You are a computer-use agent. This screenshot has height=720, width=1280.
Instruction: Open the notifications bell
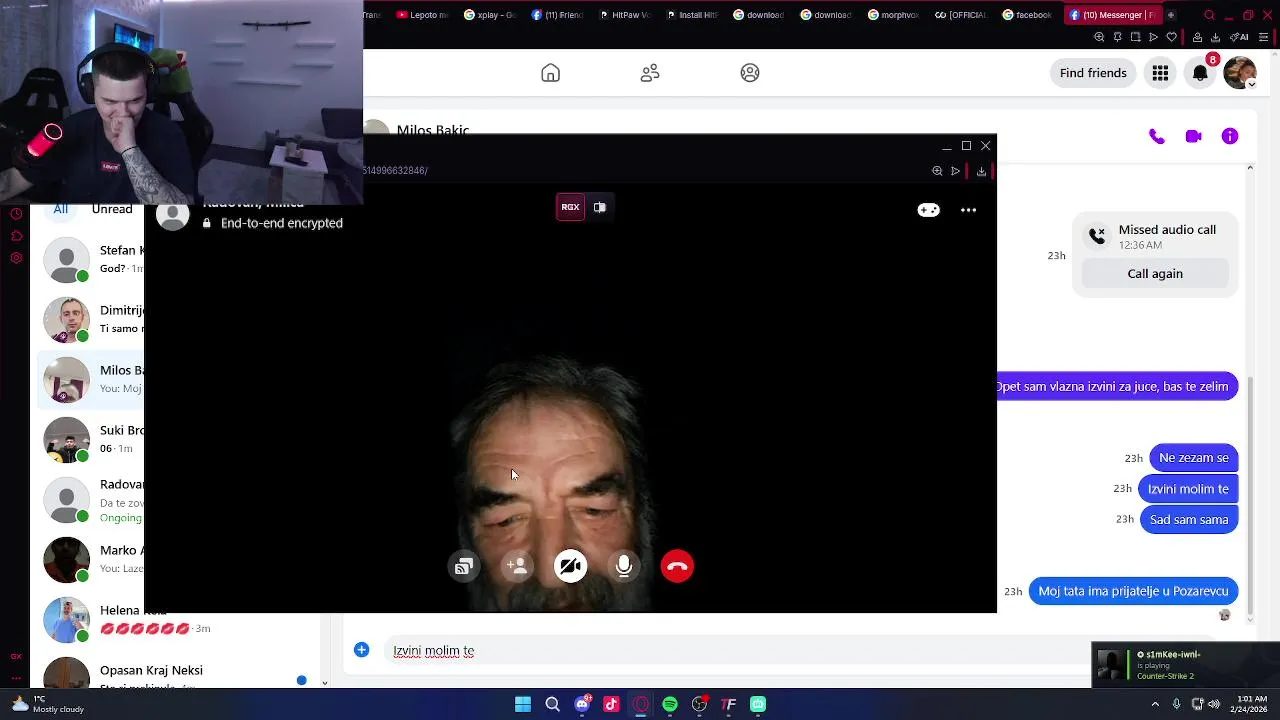(1200, 73)
